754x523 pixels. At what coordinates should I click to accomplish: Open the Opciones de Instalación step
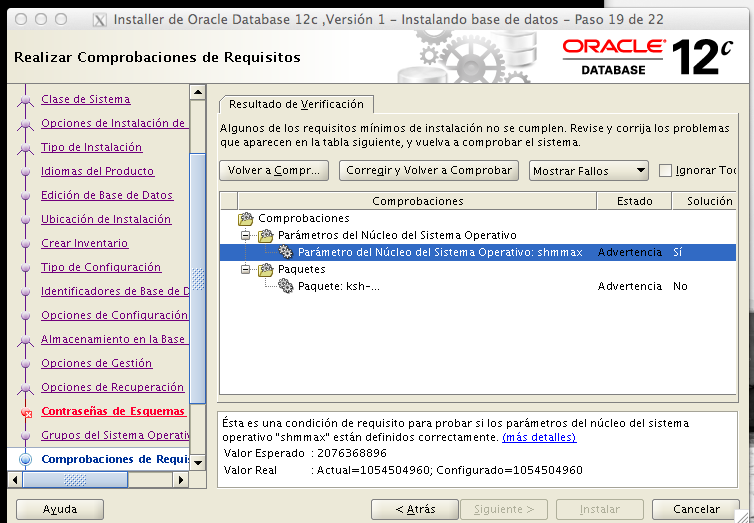(x=114, y=124)
